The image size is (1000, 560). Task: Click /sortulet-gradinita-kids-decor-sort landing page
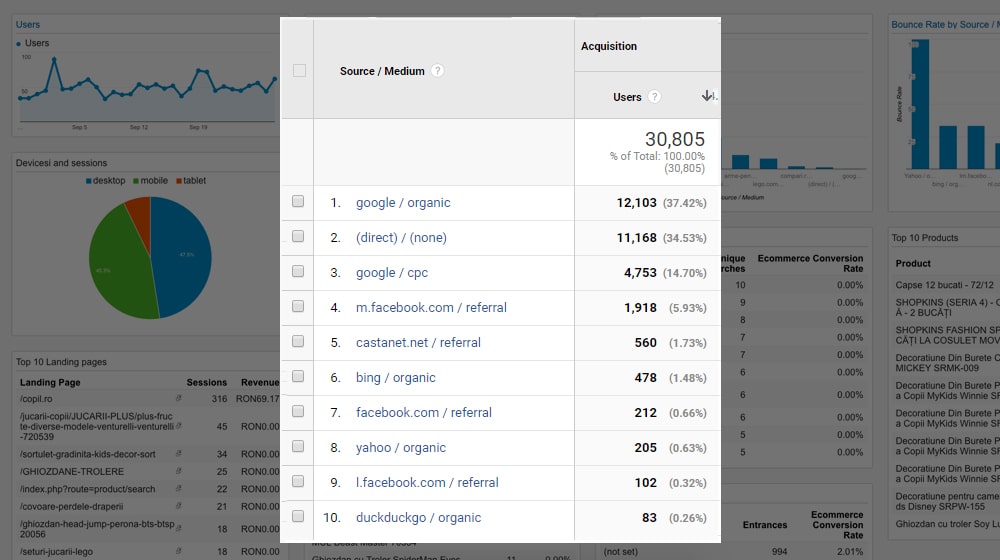click(87, 454)
